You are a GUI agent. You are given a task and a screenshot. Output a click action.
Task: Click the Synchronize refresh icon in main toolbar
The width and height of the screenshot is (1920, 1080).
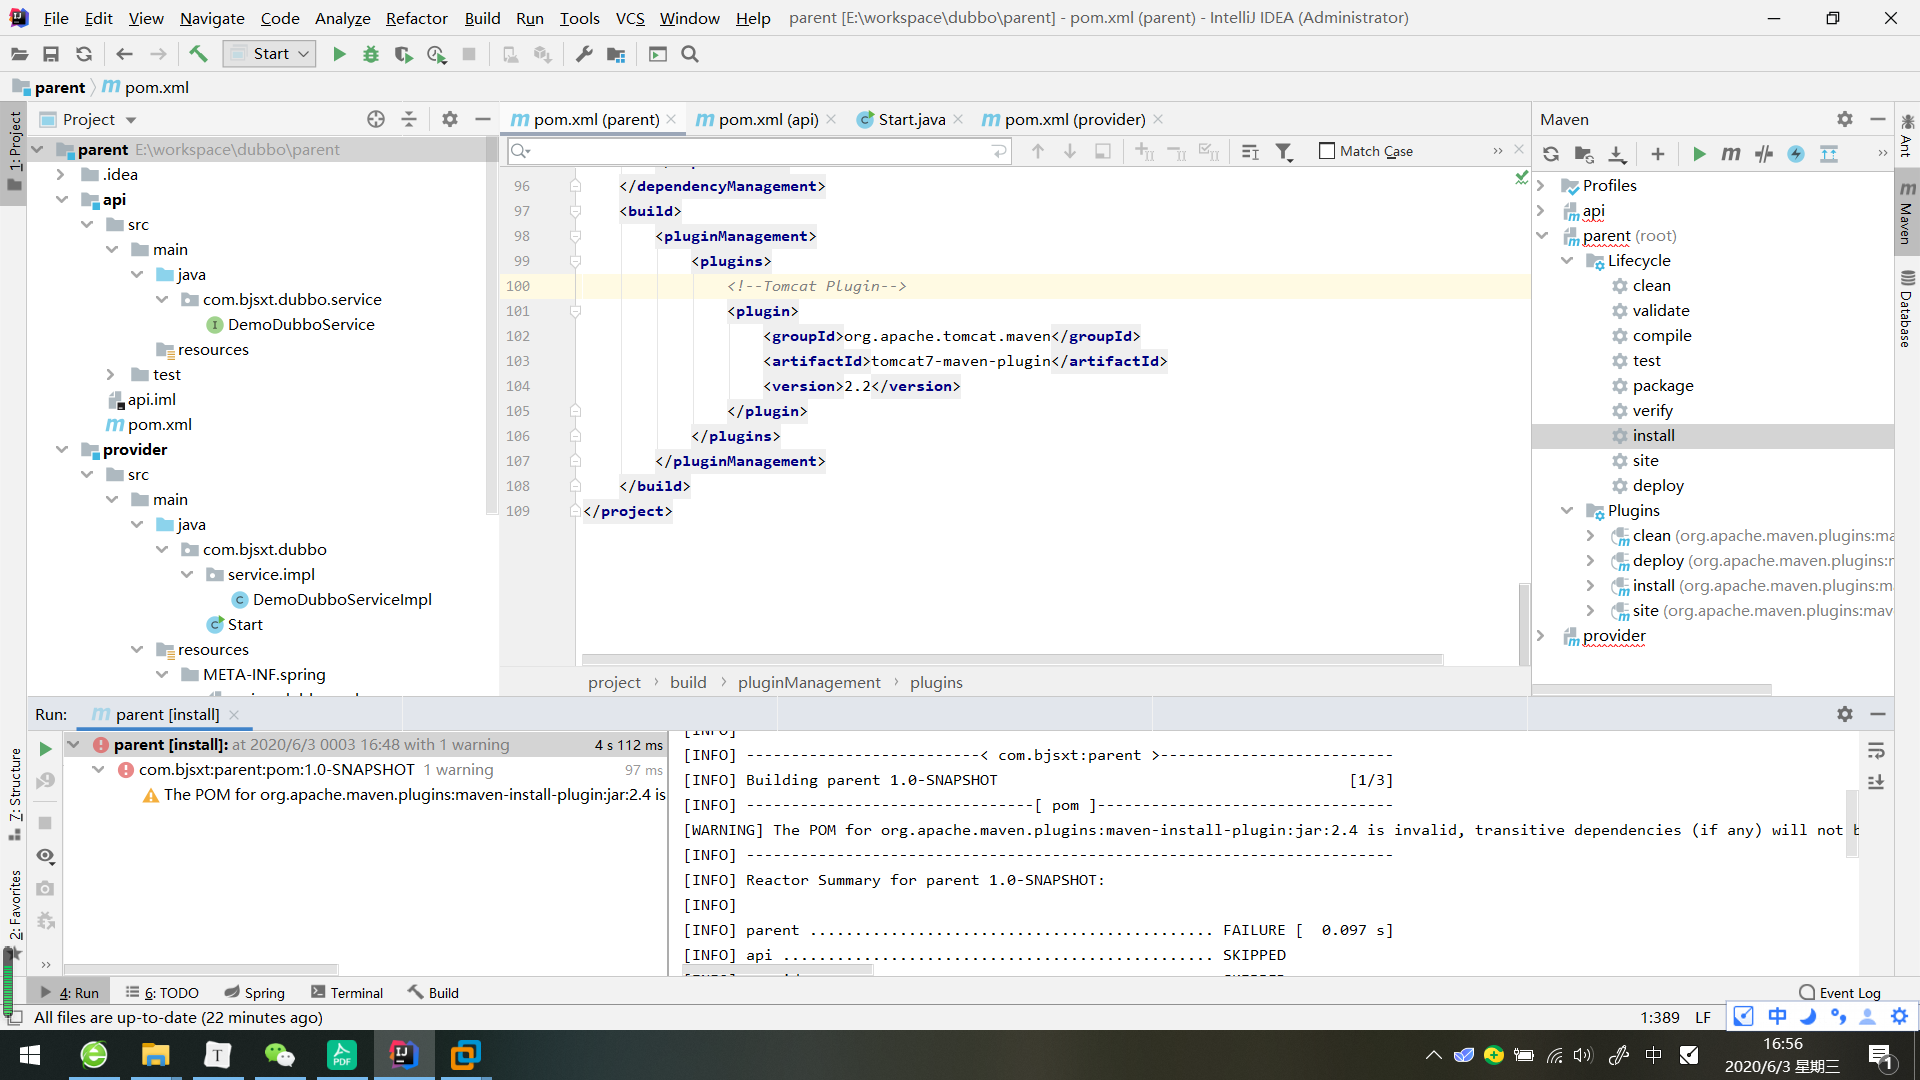pos(84,54)
